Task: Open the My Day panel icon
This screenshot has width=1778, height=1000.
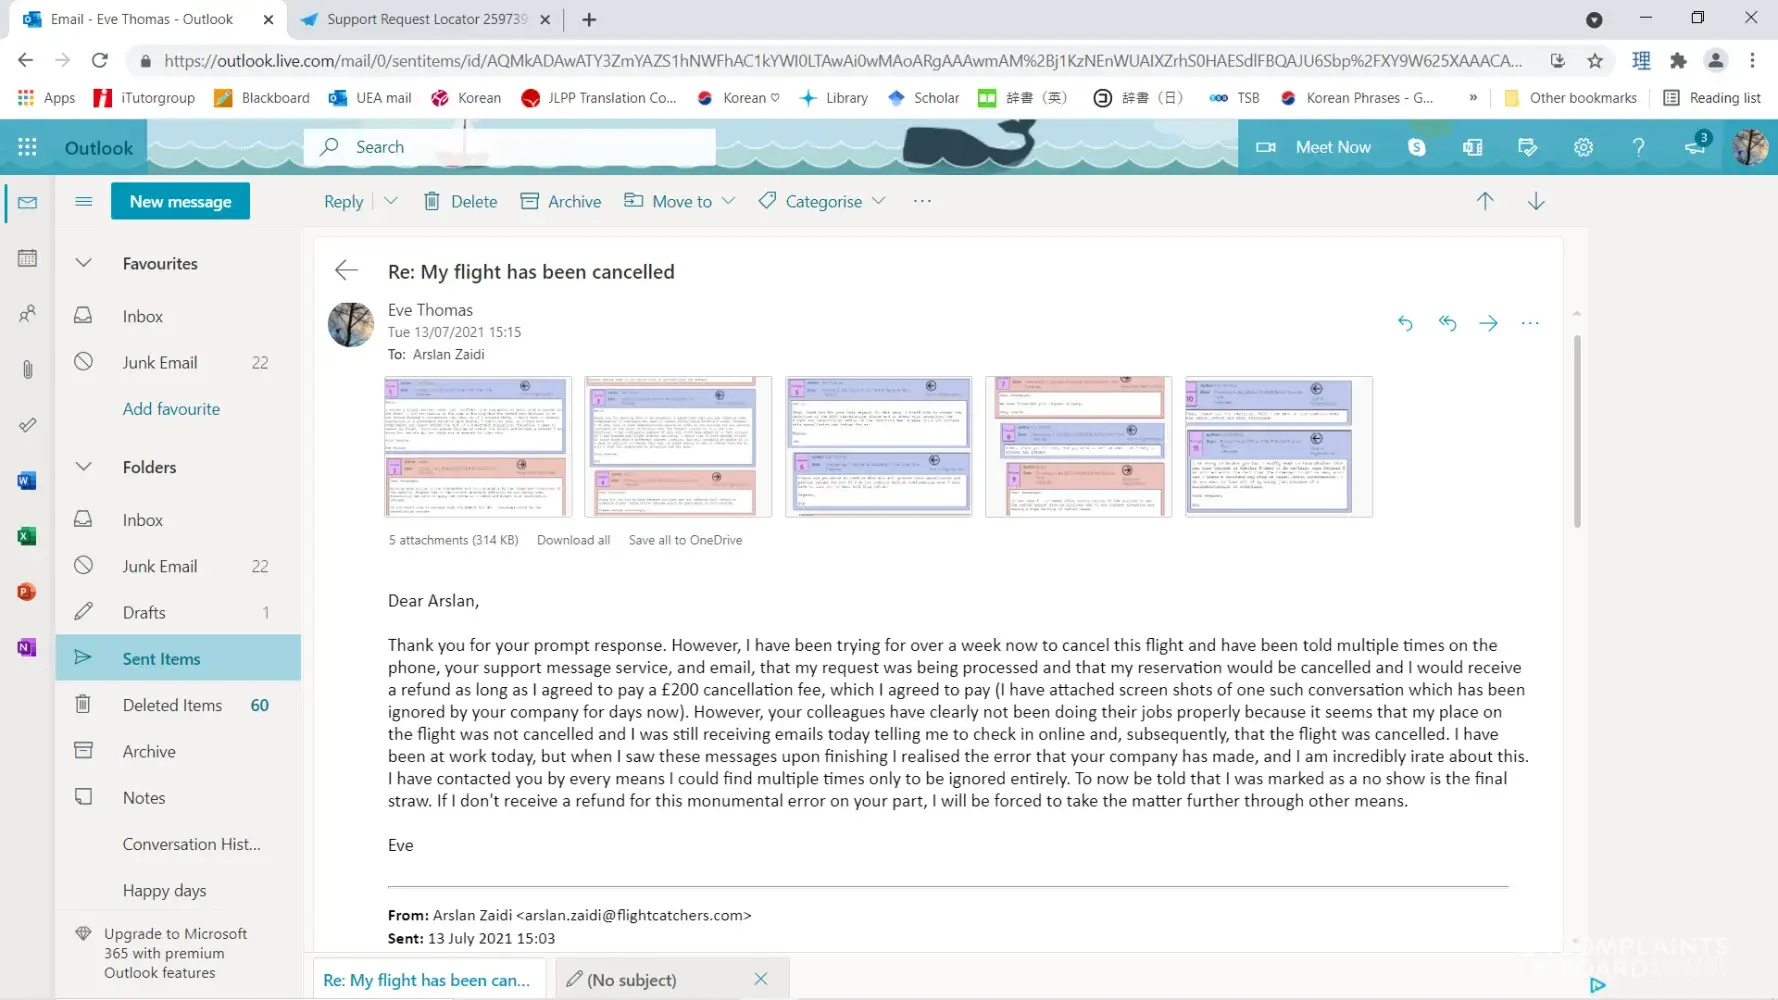Action: click(1527, 147)
